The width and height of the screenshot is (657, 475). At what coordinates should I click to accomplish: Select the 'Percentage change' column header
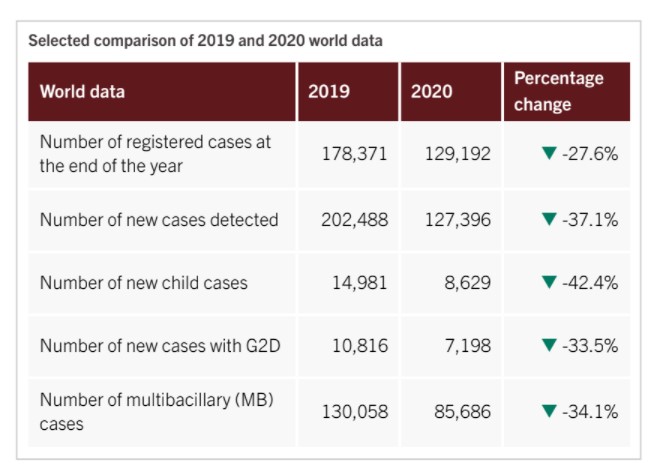558,91
